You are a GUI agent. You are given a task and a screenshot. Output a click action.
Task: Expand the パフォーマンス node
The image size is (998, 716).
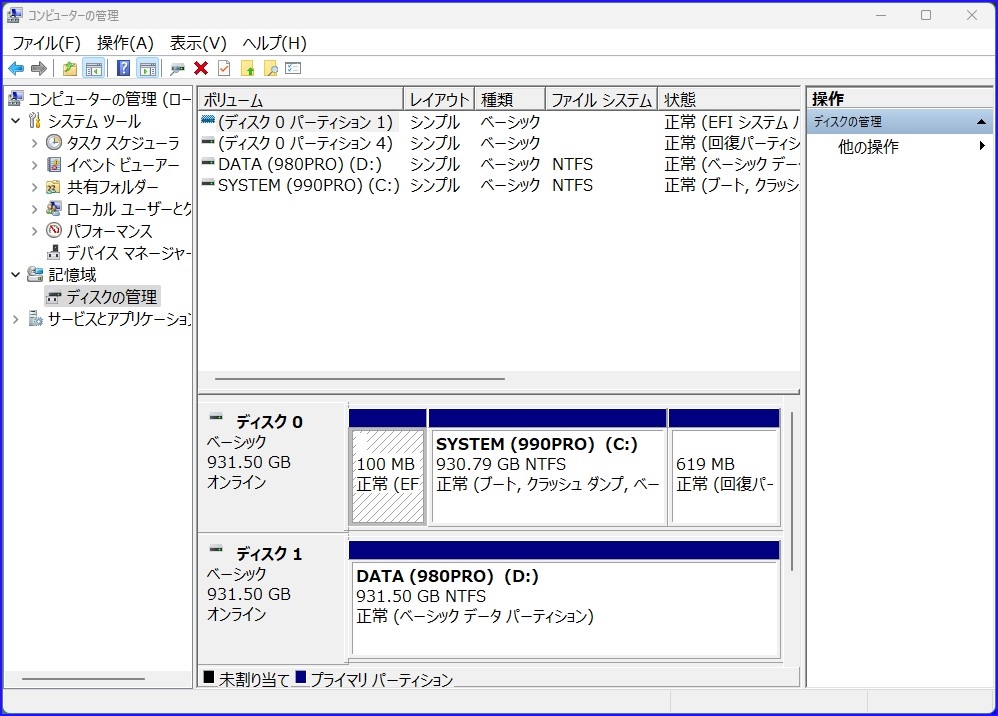tap(34, 231)
